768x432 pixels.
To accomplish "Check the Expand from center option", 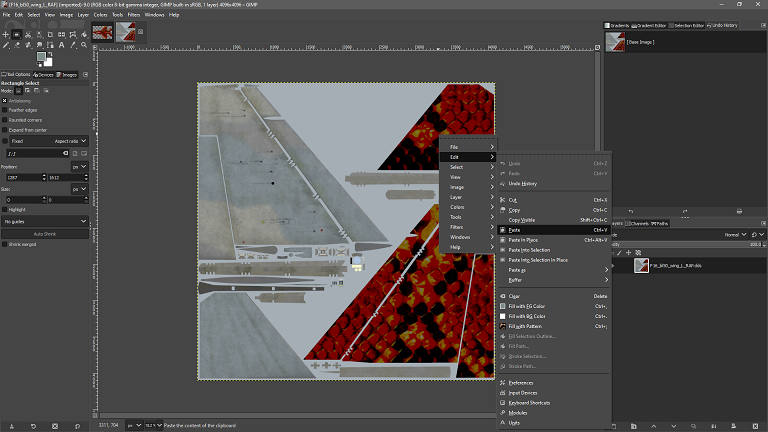I will [5, 130].
